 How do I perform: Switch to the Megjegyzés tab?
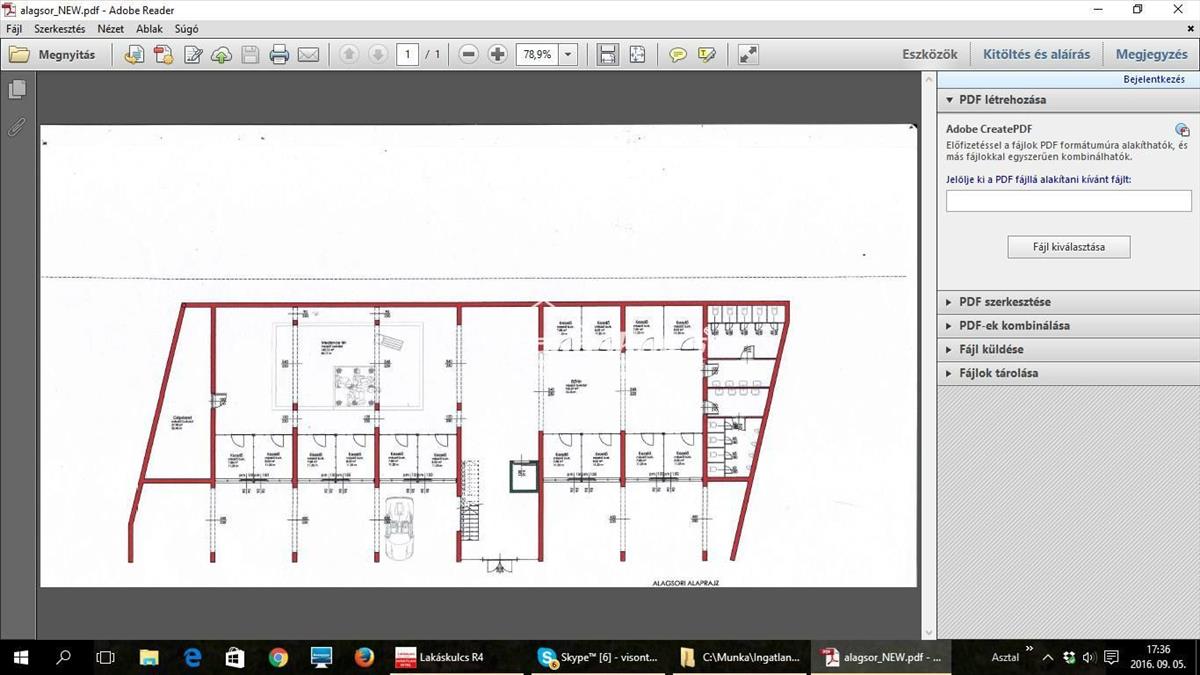(x=1151, y=54)
